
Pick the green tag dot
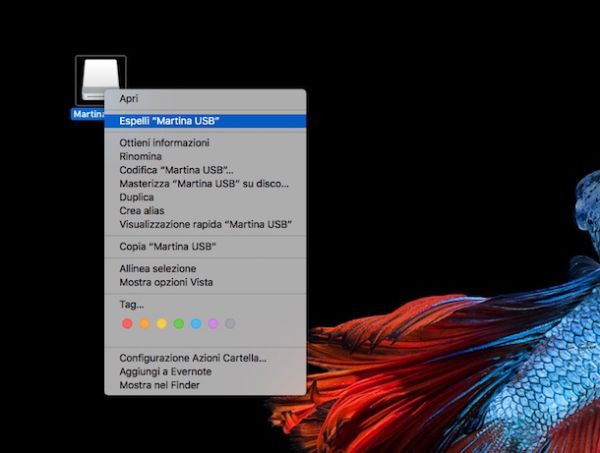179,324
